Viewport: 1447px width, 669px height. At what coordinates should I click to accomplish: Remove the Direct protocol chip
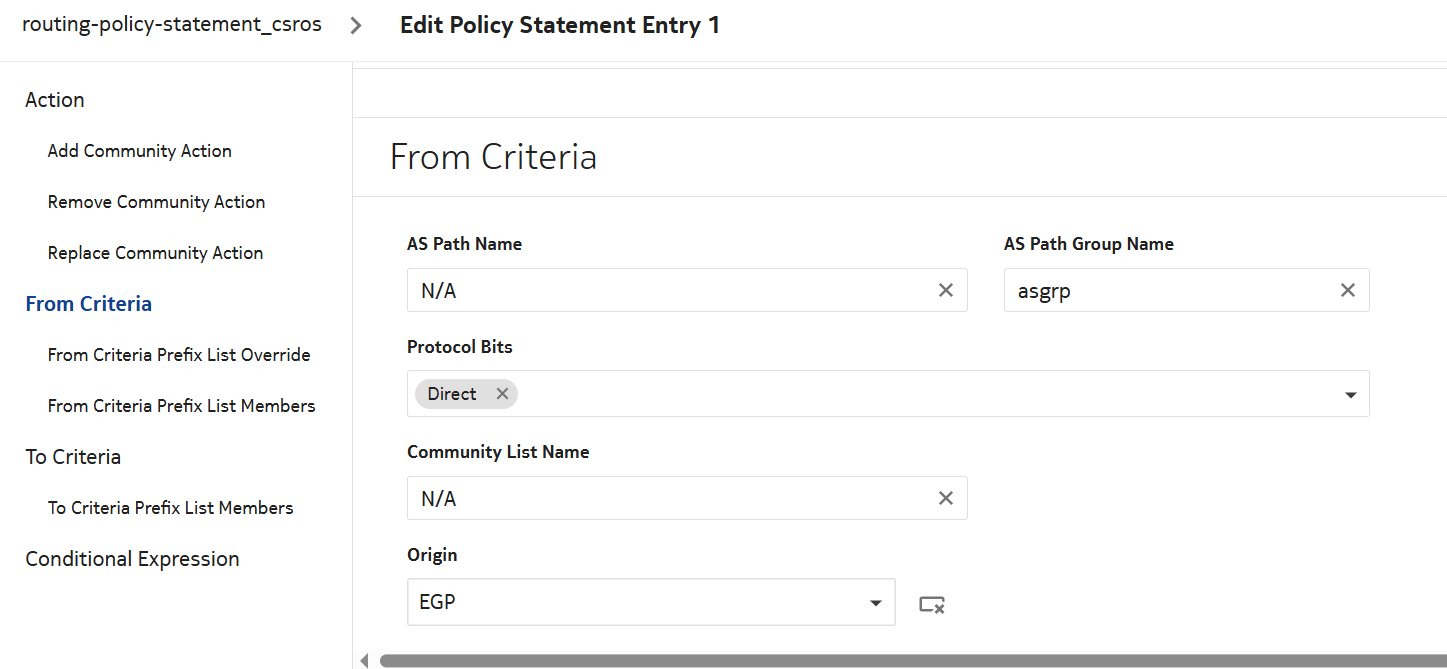point(502,394)
